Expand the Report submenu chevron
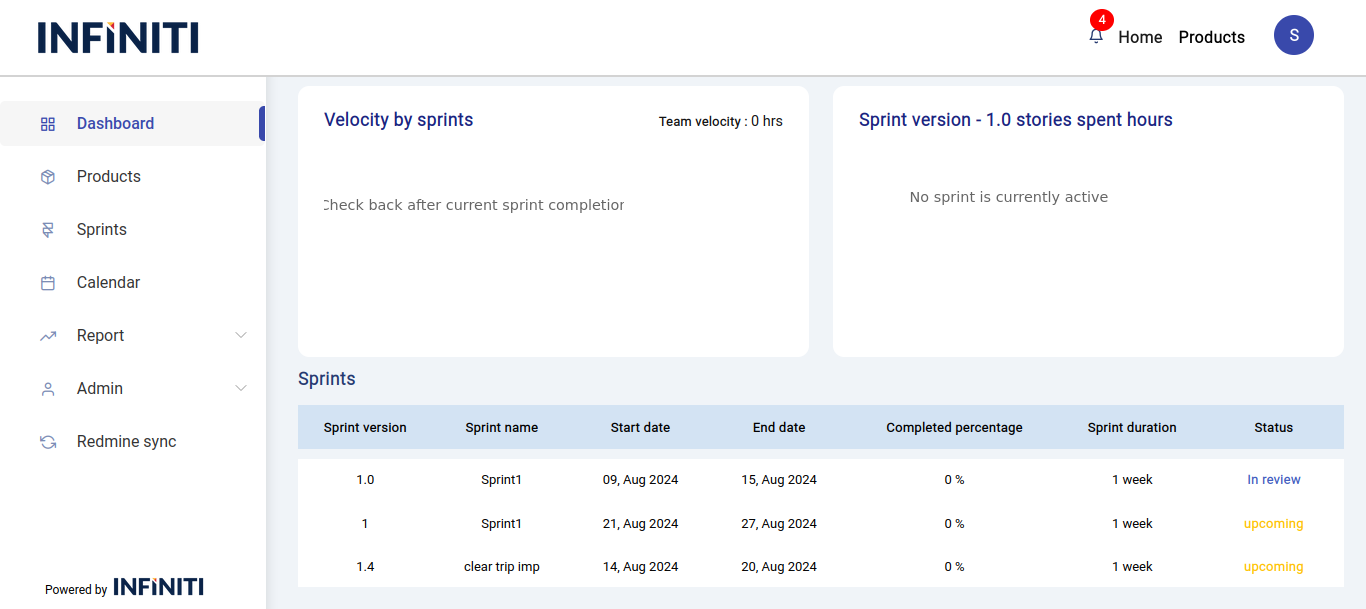 241,335
